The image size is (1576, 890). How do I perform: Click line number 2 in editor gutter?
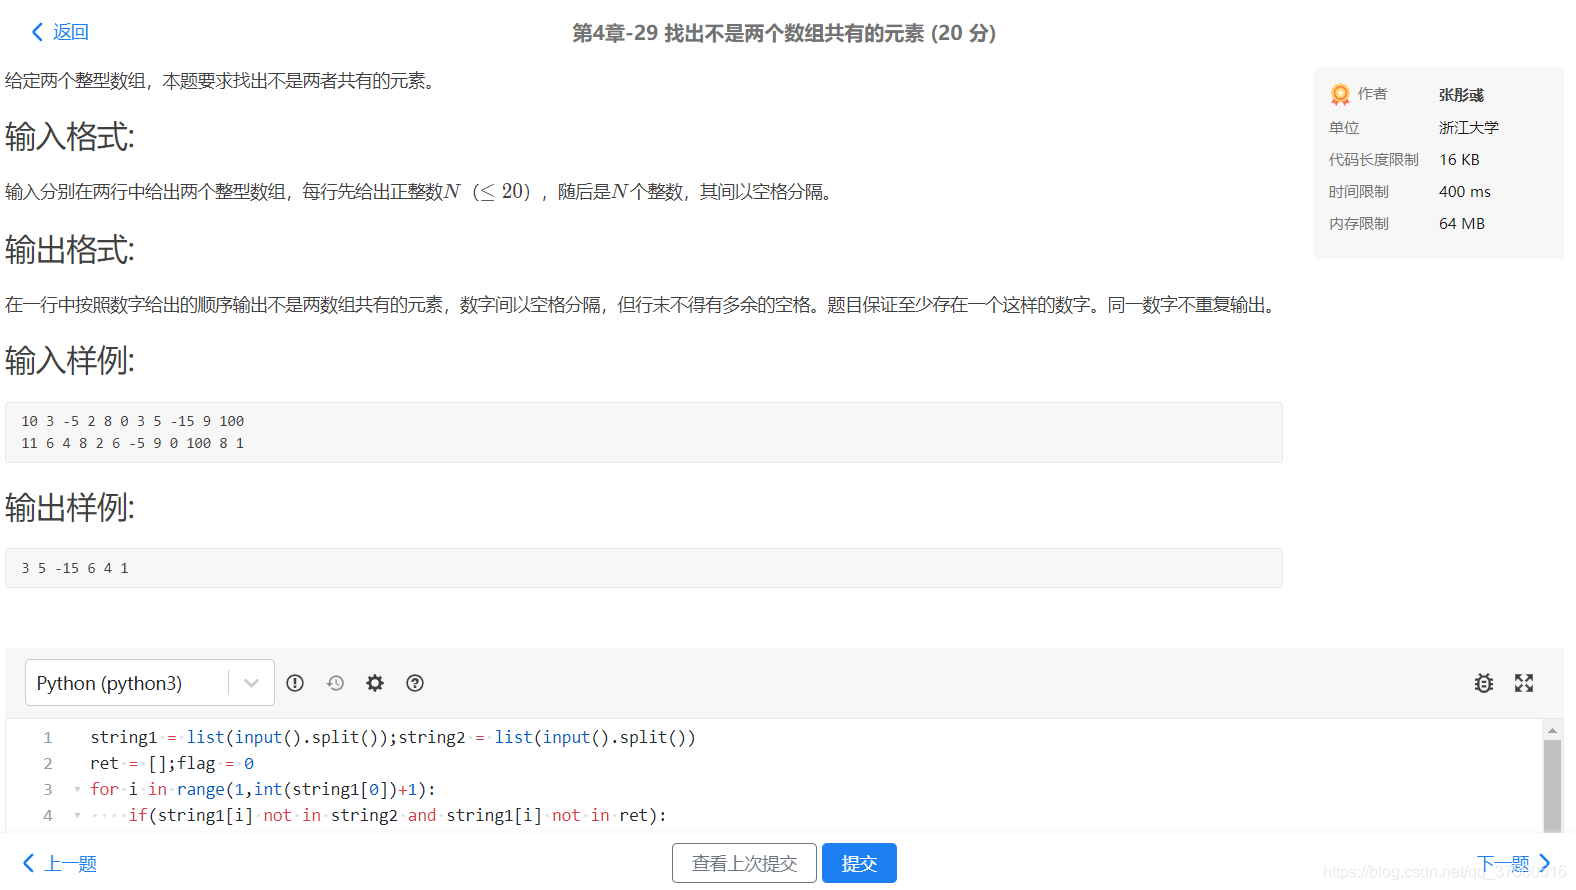(x=47, y=763)
